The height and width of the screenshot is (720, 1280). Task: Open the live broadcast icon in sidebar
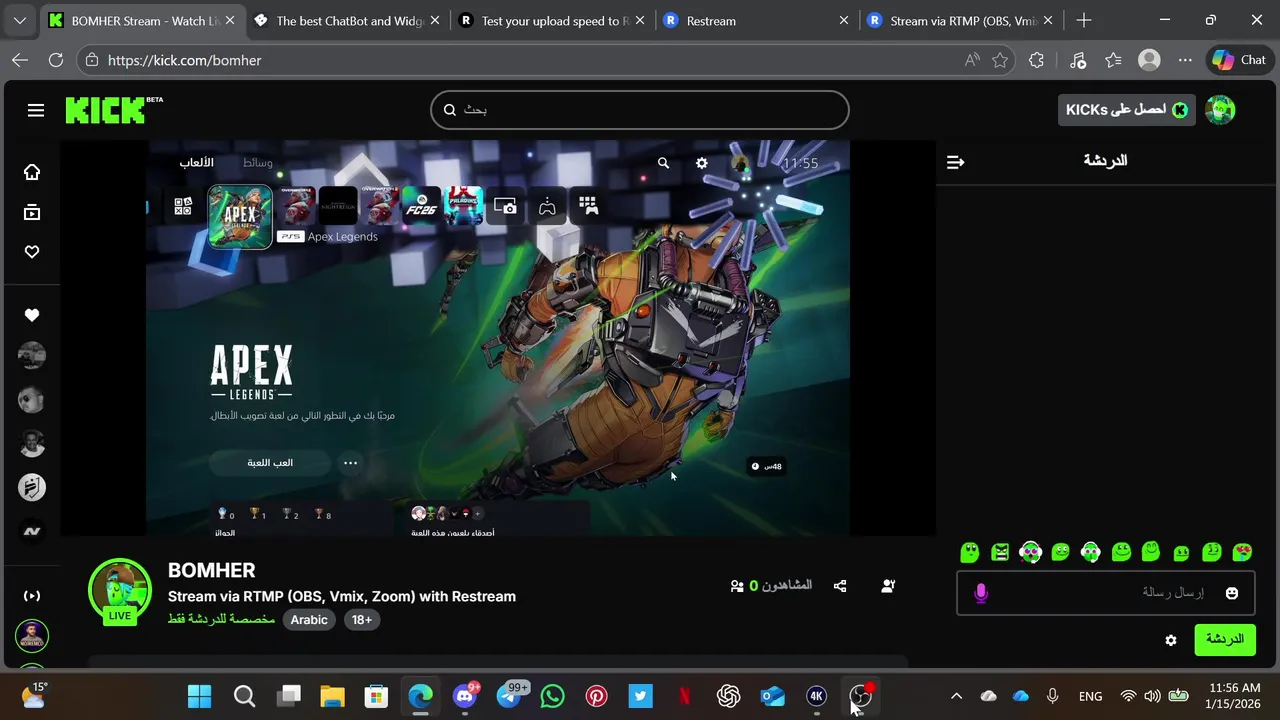tap(32, 596)
